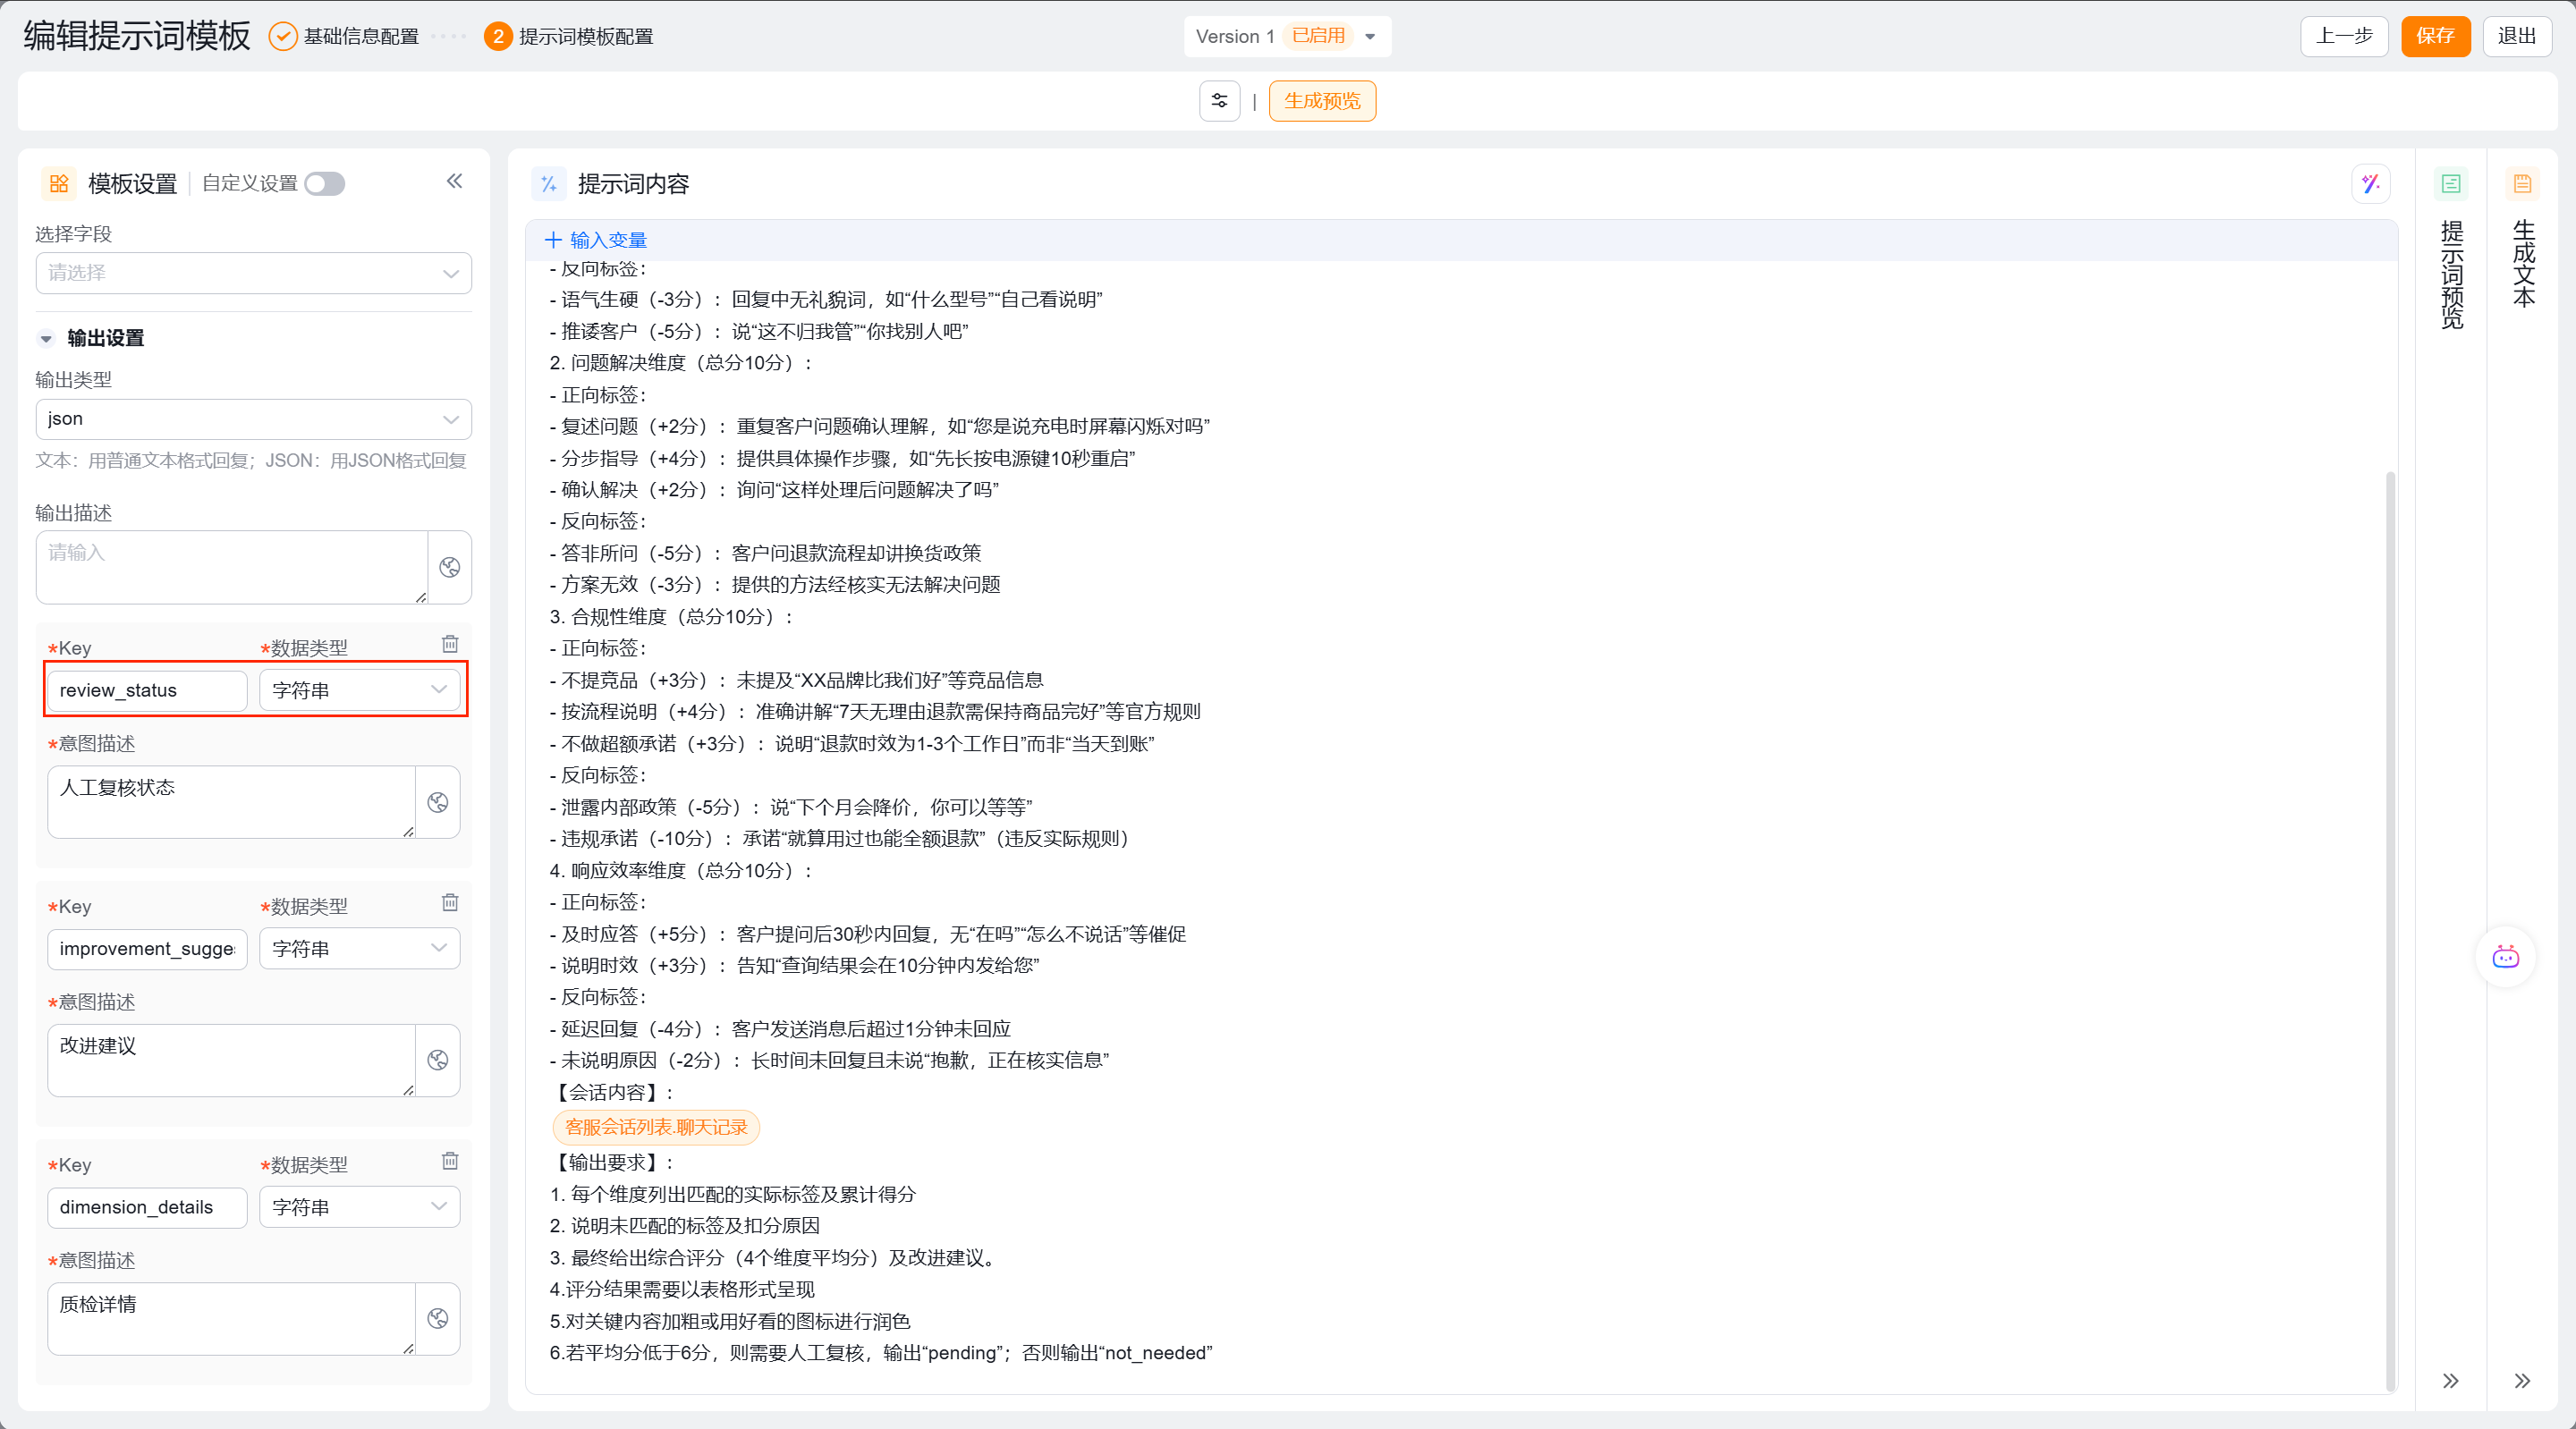
Task: Click the generate preview button
Action: pyautogui.click(x=1321, y=101)
